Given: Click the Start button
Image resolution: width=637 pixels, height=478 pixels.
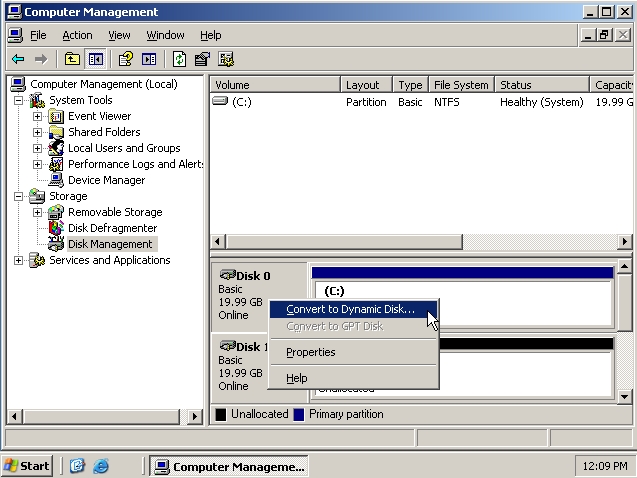Looking at the screenshot, I should pyautogui.click(x=27, y=466).
